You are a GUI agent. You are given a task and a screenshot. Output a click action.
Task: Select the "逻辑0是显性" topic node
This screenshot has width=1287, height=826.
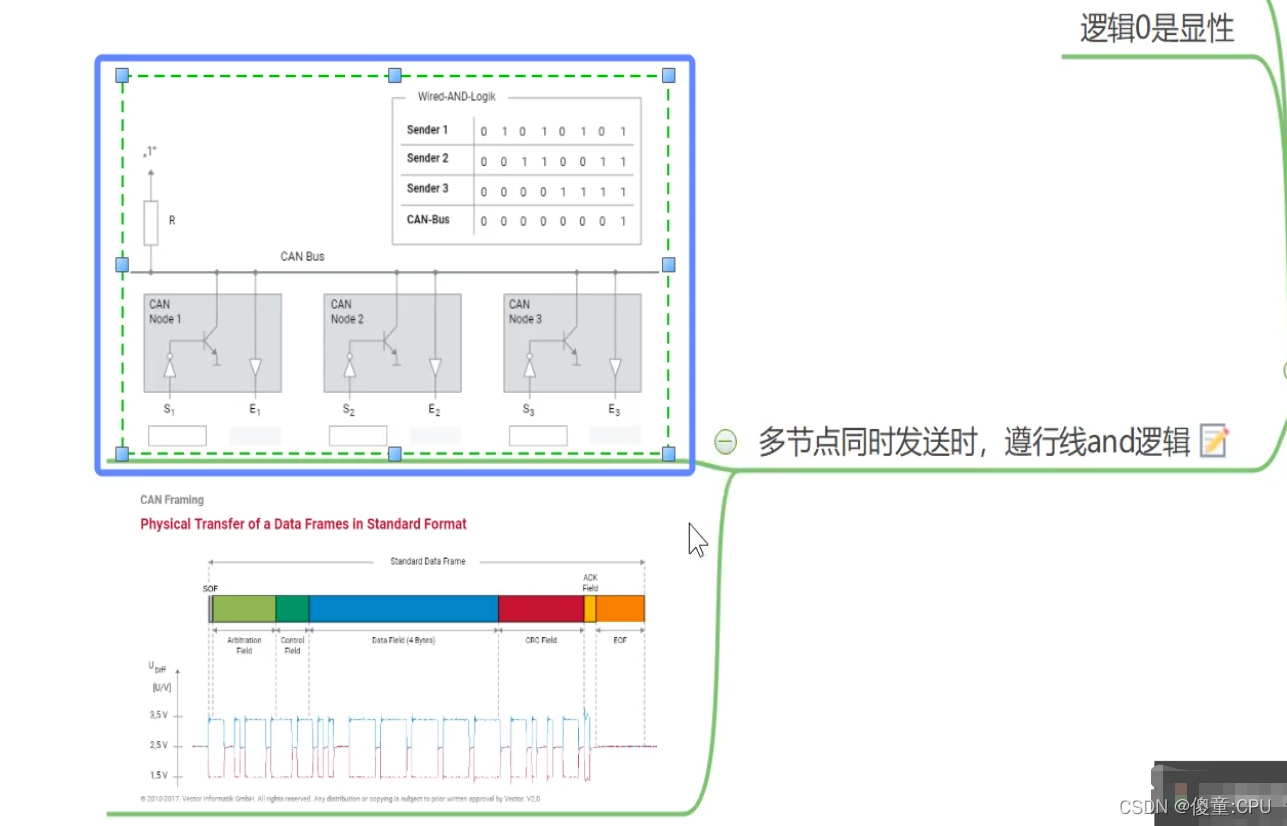coord(1159,27)
